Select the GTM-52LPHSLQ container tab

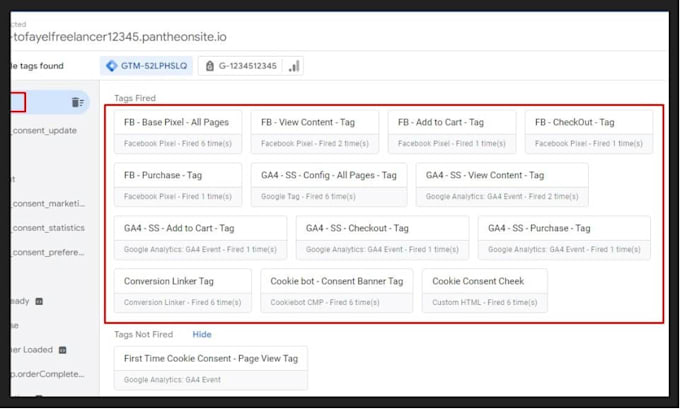[146, 66]
